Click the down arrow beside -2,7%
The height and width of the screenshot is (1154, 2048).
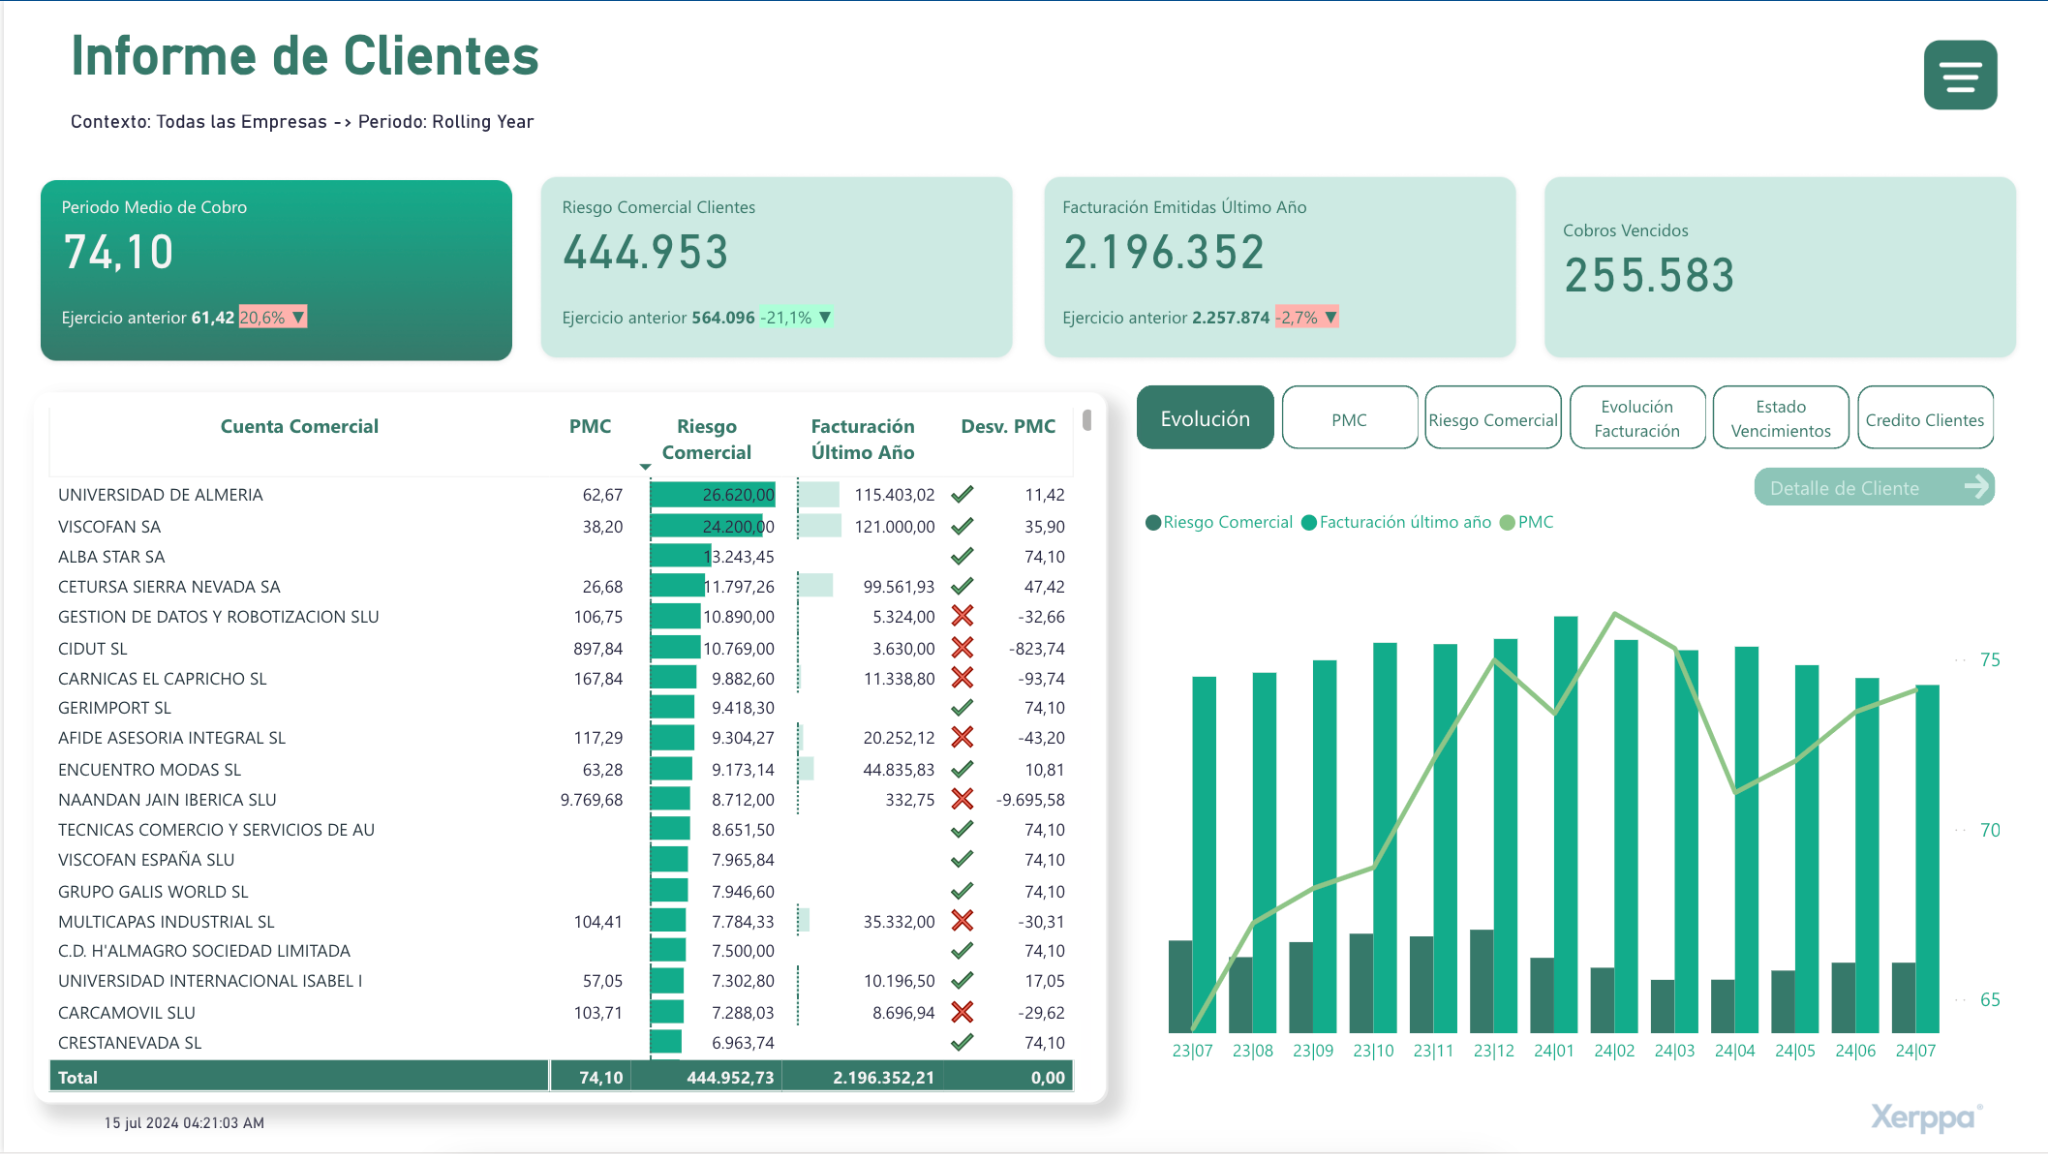1330,317
